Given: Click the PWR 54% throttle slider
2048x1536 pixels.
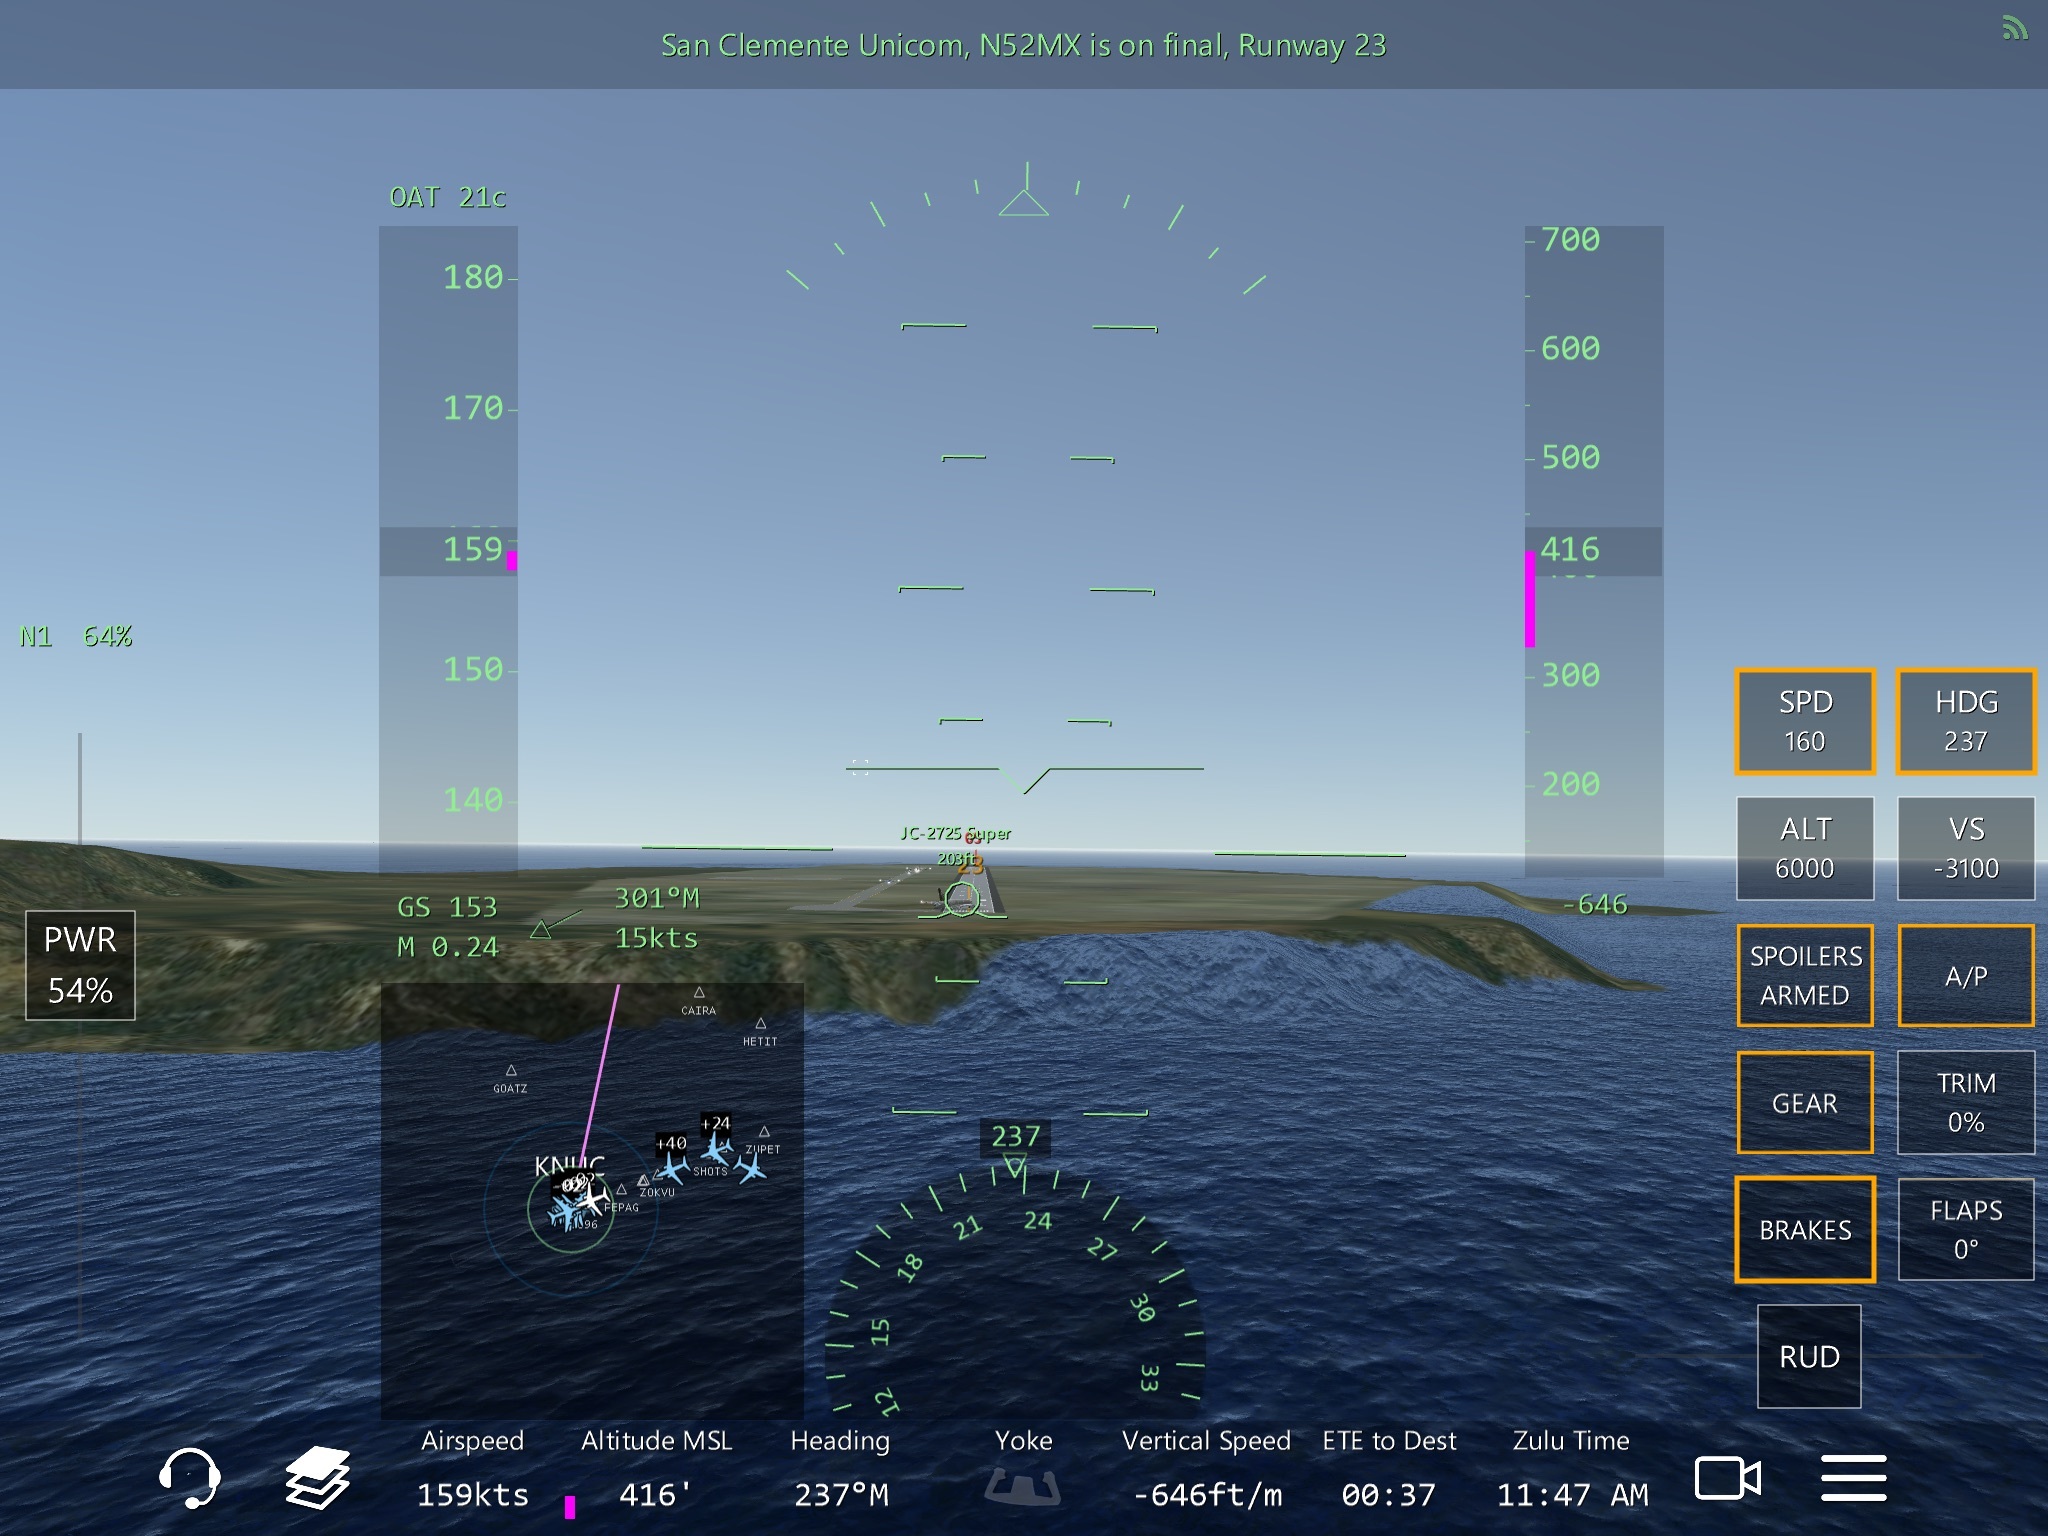Looking at the screenshot, I should coord(80,965).
